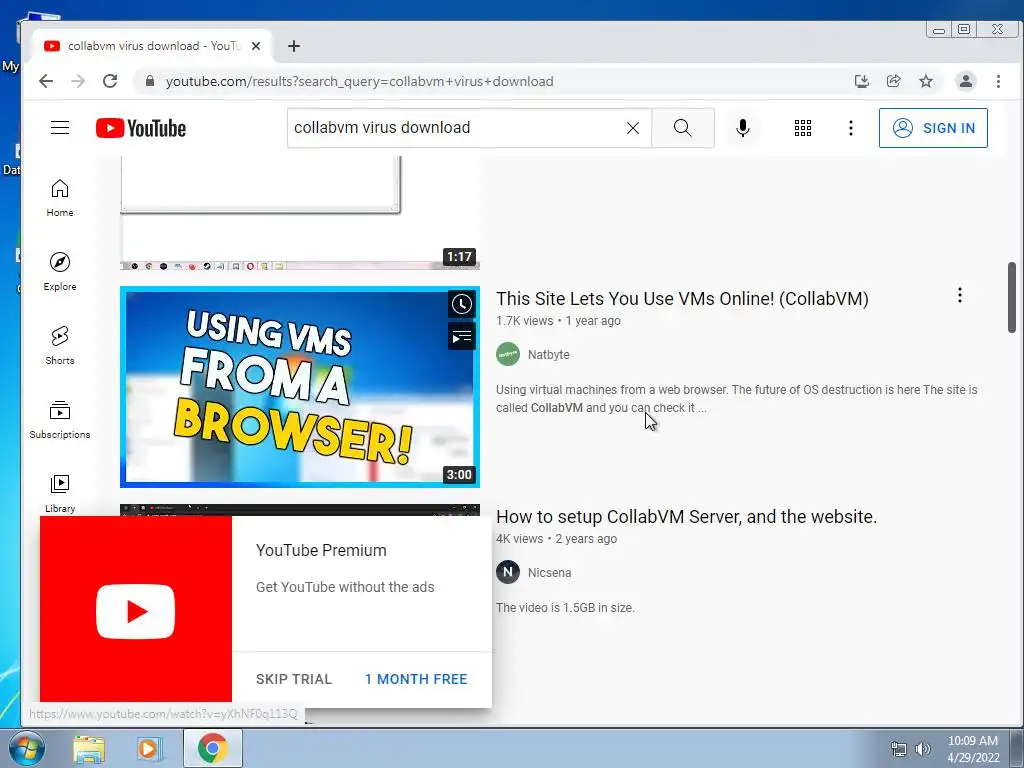Click the address bar URL
1024x768 pixels.
coord(360,82)
